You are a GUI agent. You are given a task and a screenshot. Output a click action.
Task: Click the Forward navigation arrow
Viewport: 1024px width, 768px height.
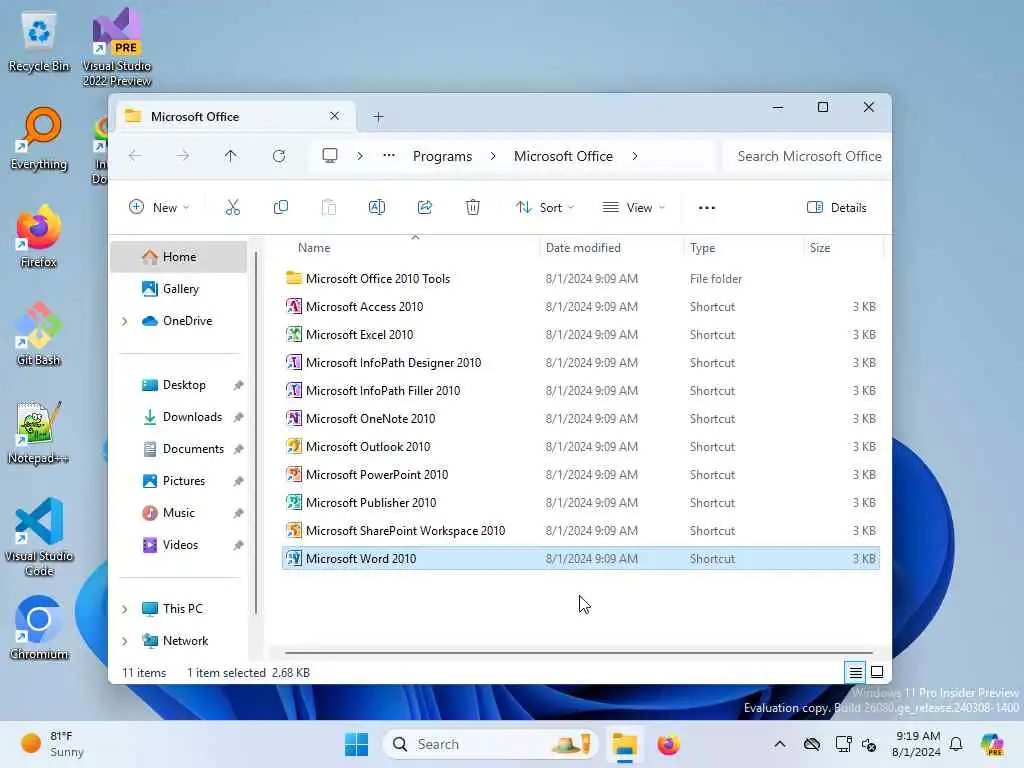pyautogui.click(x=183, y=156)
